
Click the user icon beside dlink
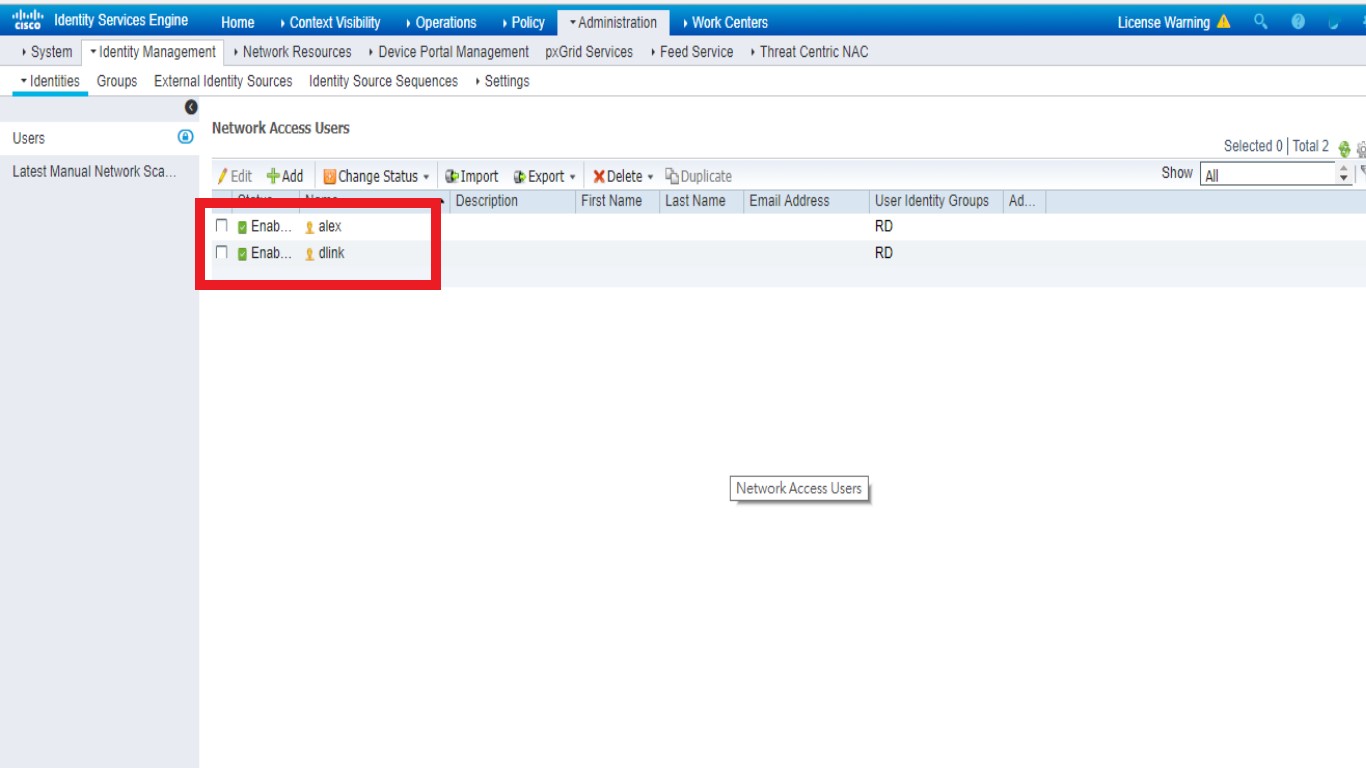(309, 254)
